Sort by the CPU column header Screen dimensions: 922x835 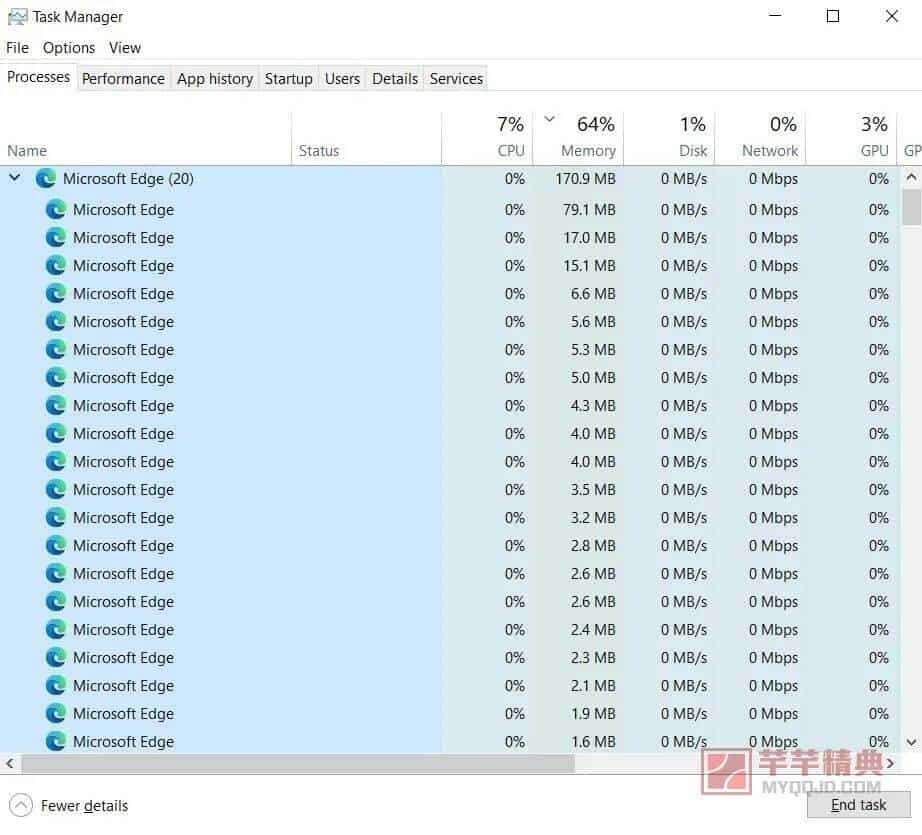click(x=487, y=138)
